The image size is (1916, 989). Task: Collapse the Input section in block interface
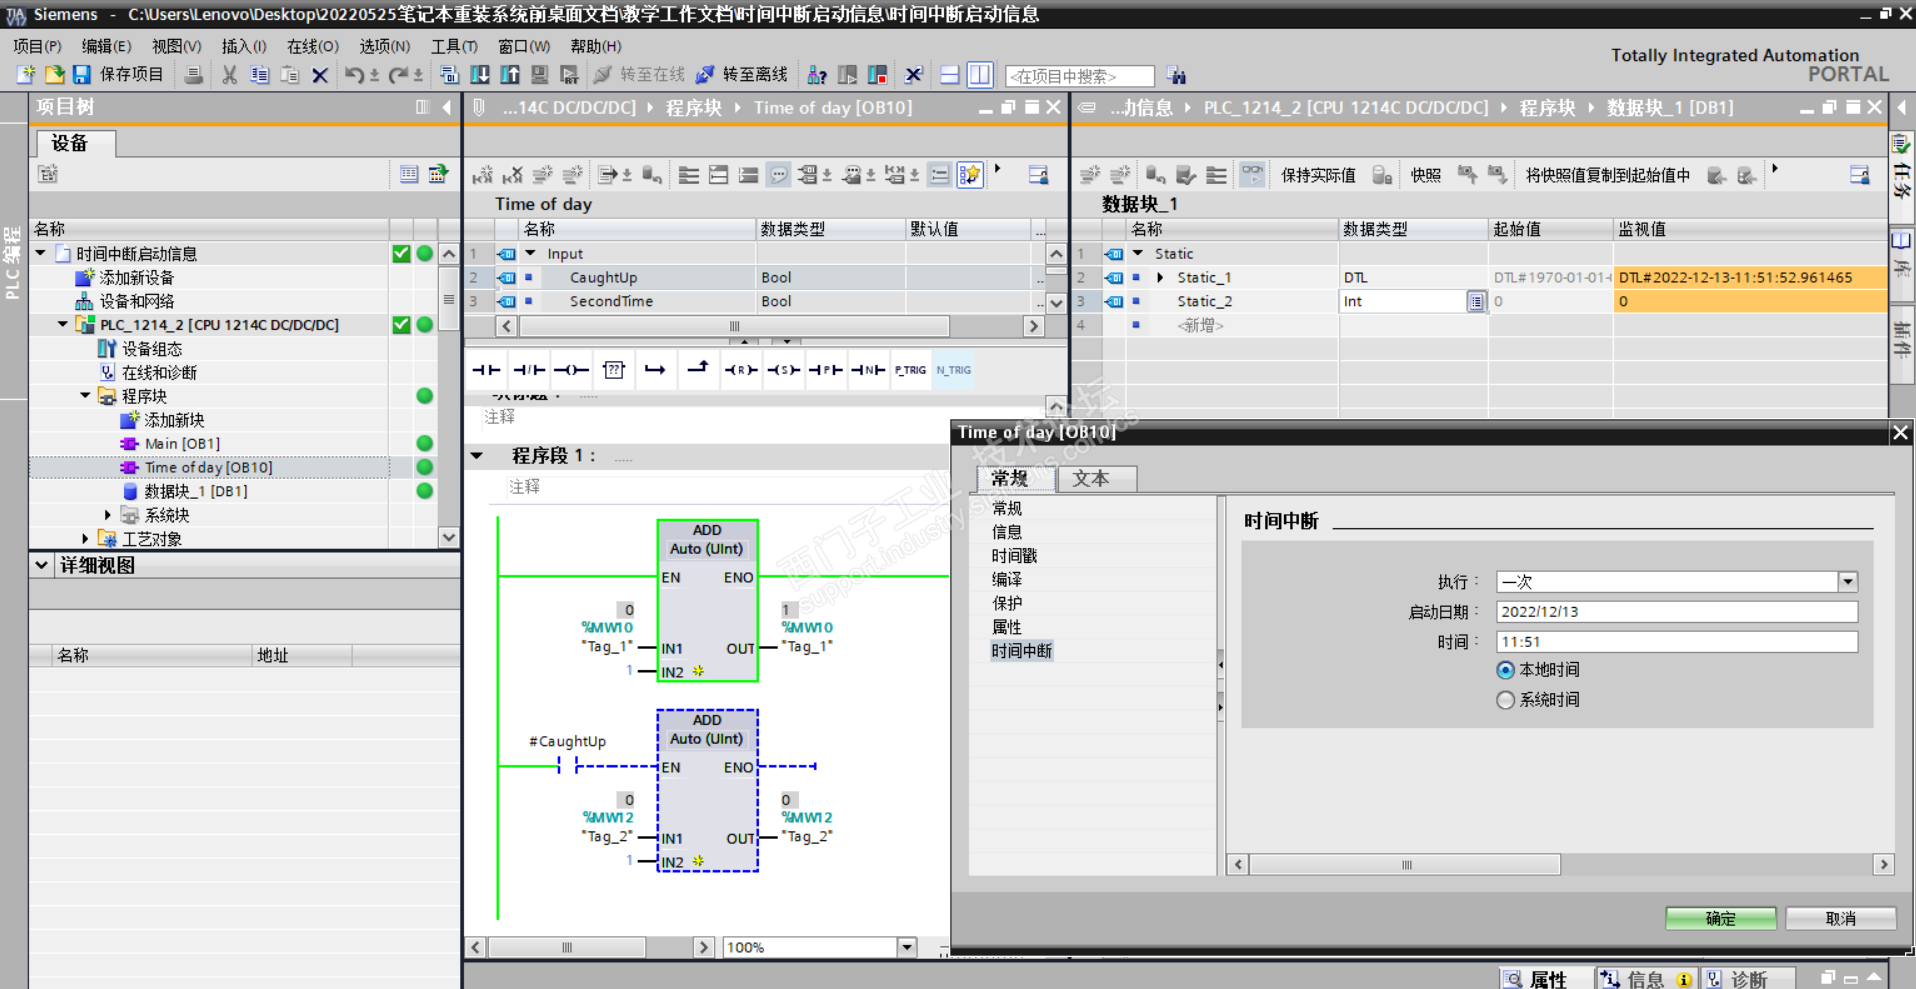(x=531, y=254)
